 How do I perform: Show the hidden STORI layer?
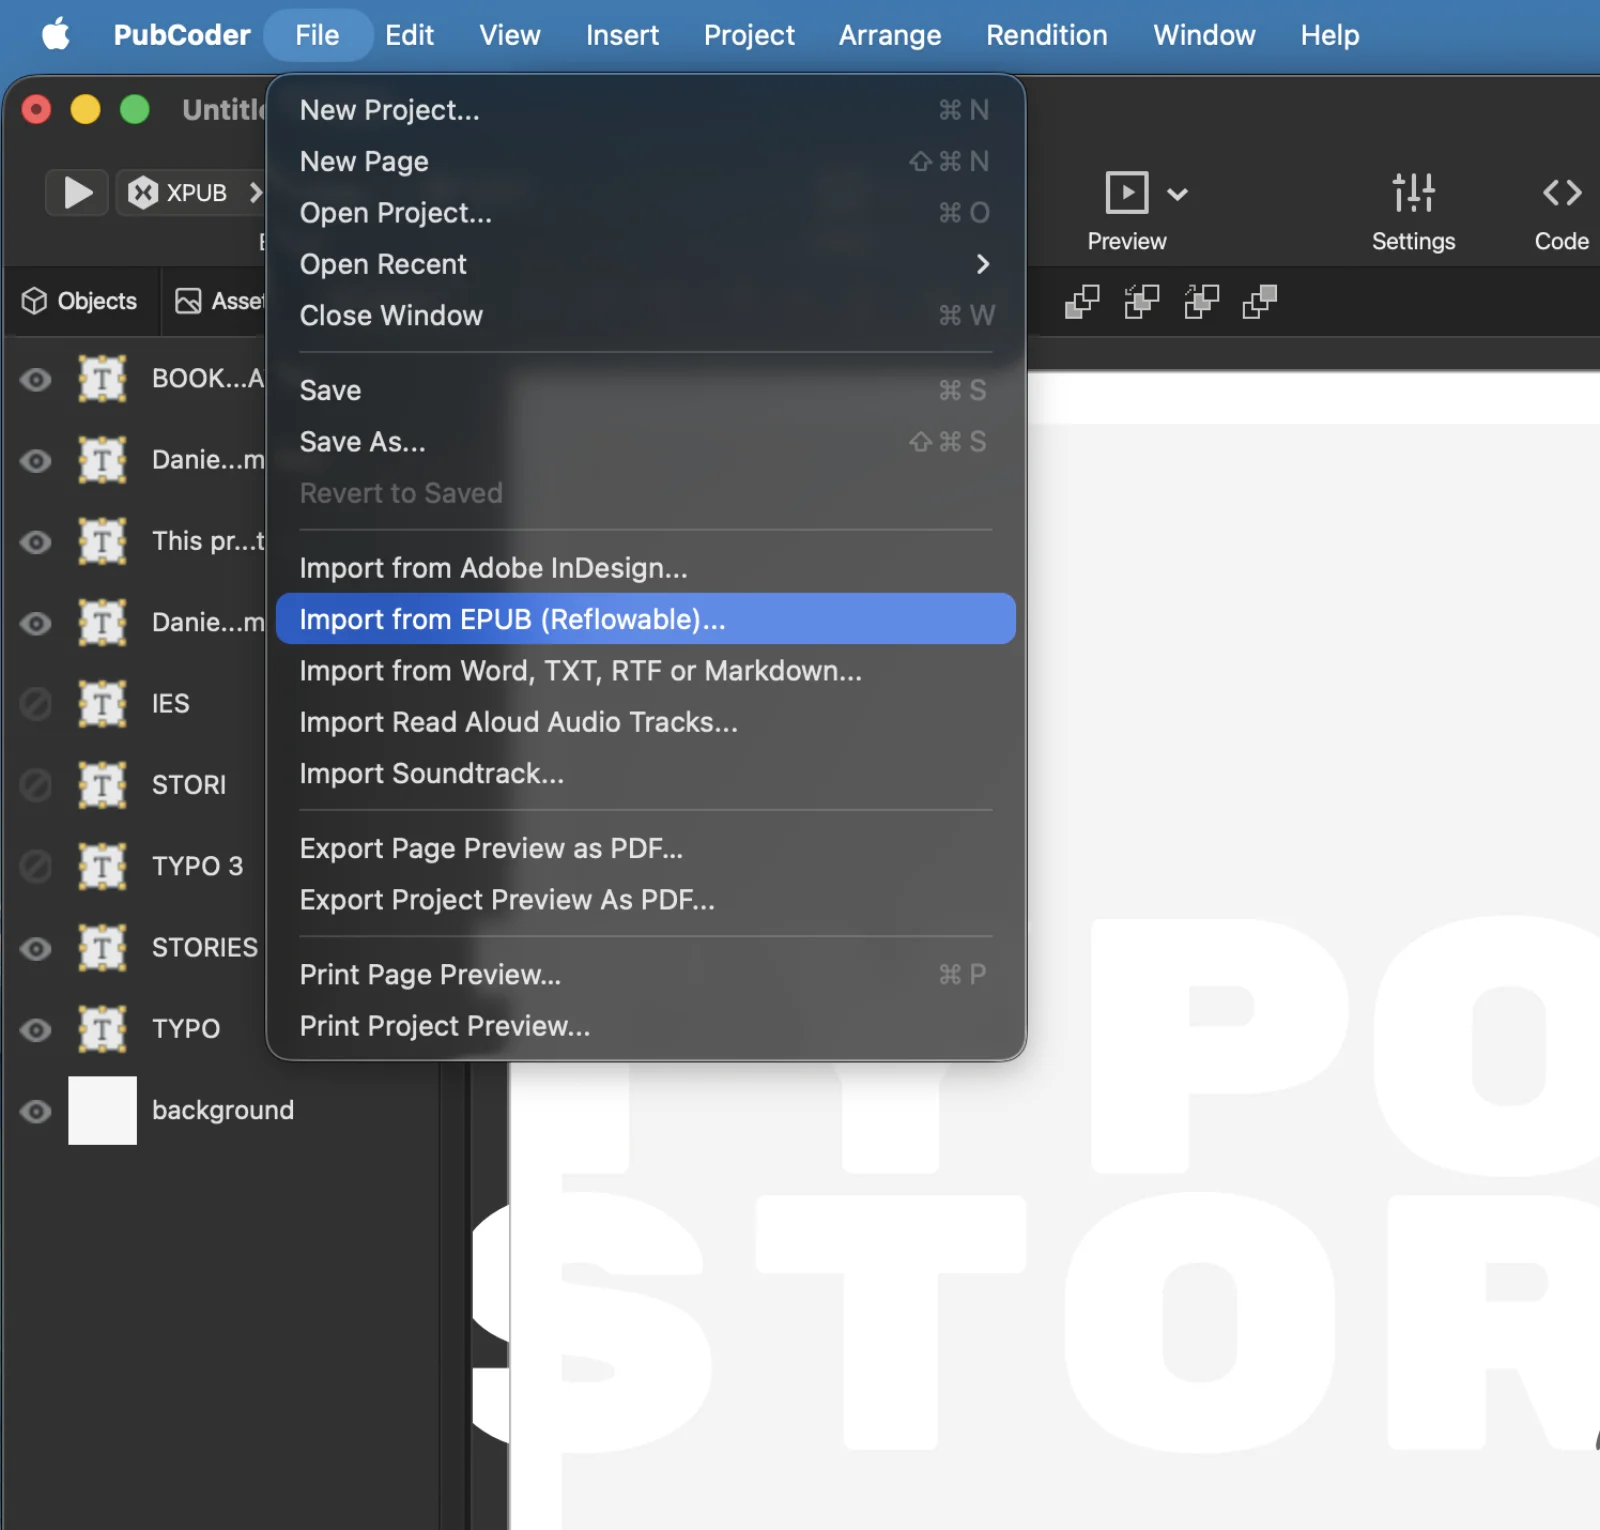36,786
